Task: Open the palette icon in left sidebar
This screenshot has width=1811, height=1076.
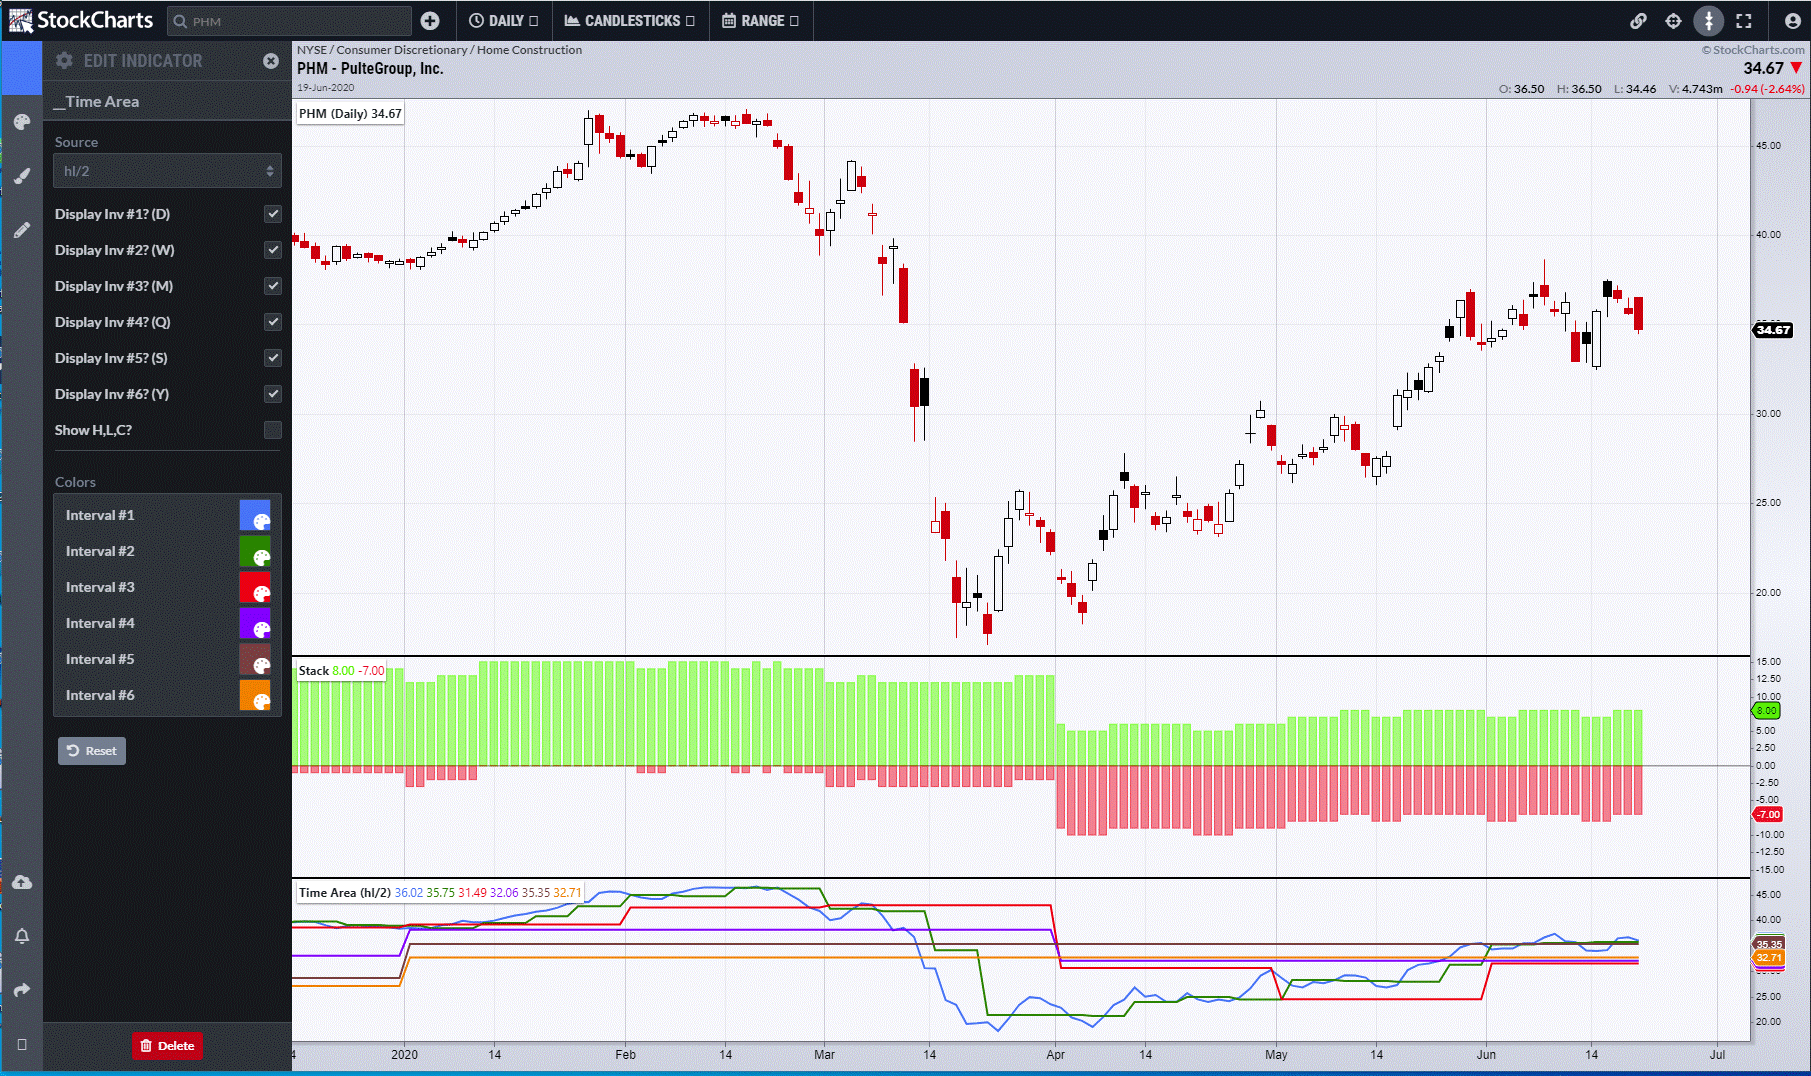Action: [x=22, y=122]
